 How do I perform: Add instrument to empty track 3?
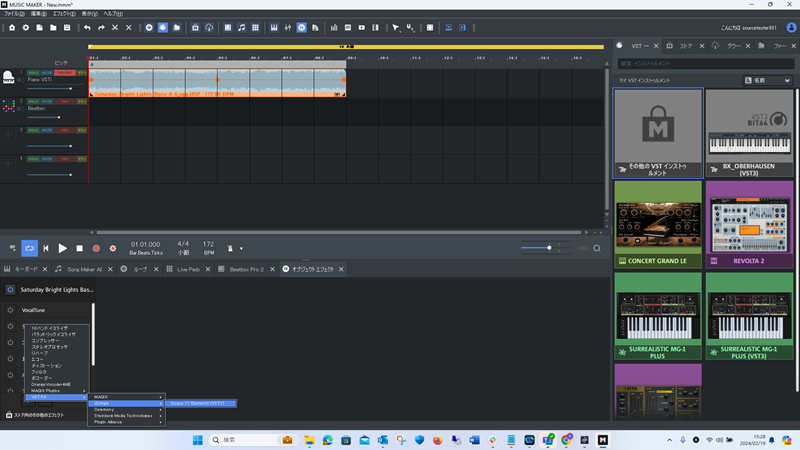[x=8, y=134]
